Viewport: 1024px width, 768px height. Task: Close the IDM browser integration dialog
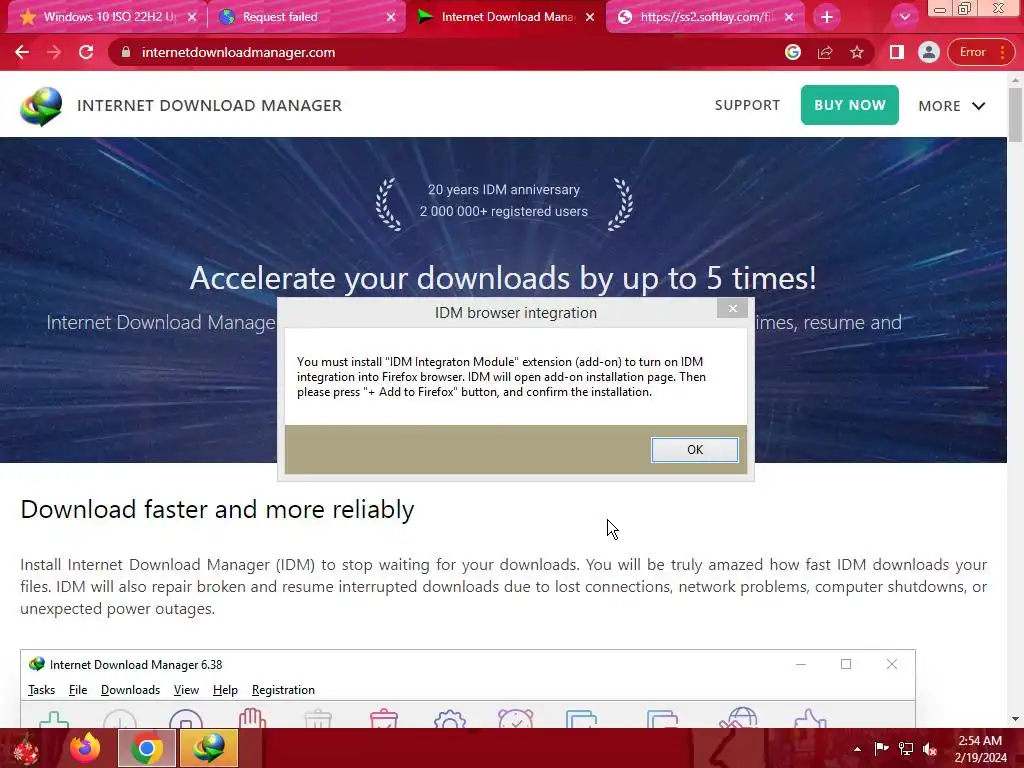pos(733,308)
